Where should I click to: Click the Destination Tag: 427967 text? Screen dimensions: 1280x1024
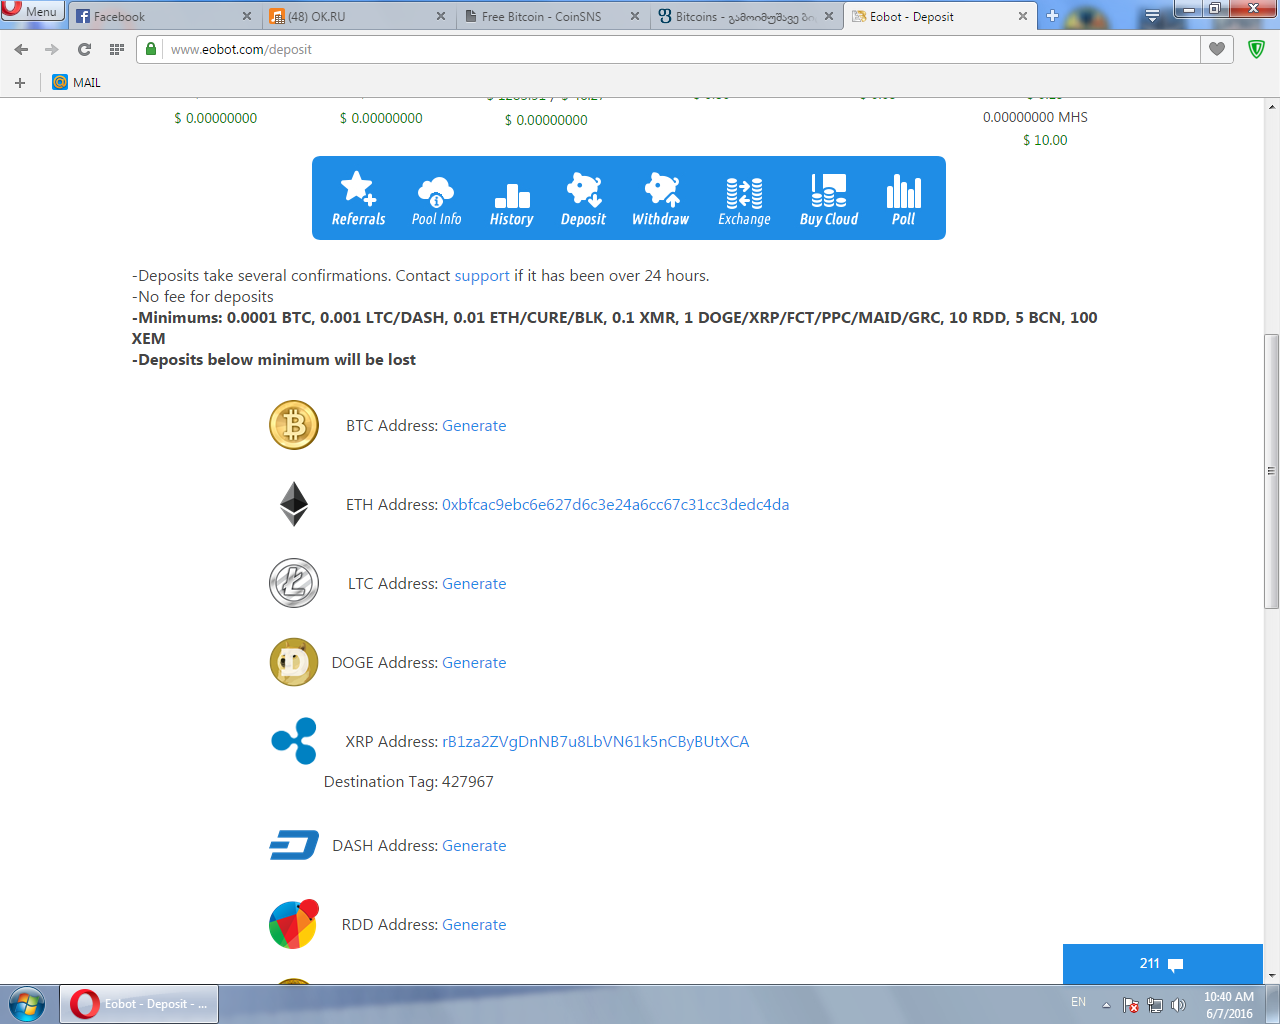[409, 781]
